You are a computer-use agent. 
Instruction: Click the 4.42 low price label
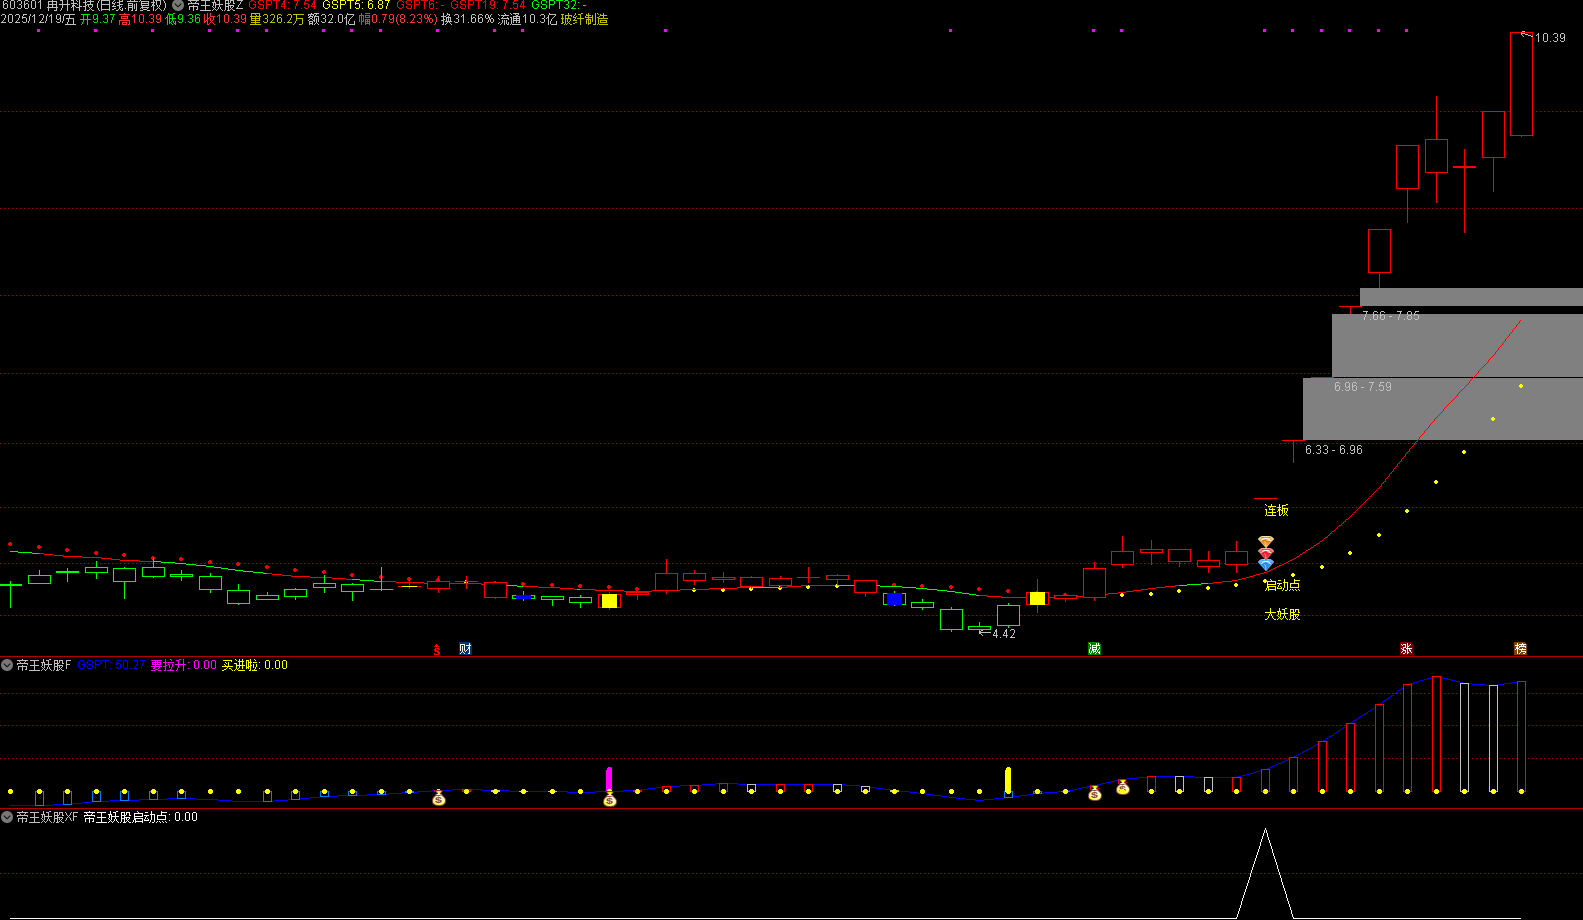pos(1004,634)
